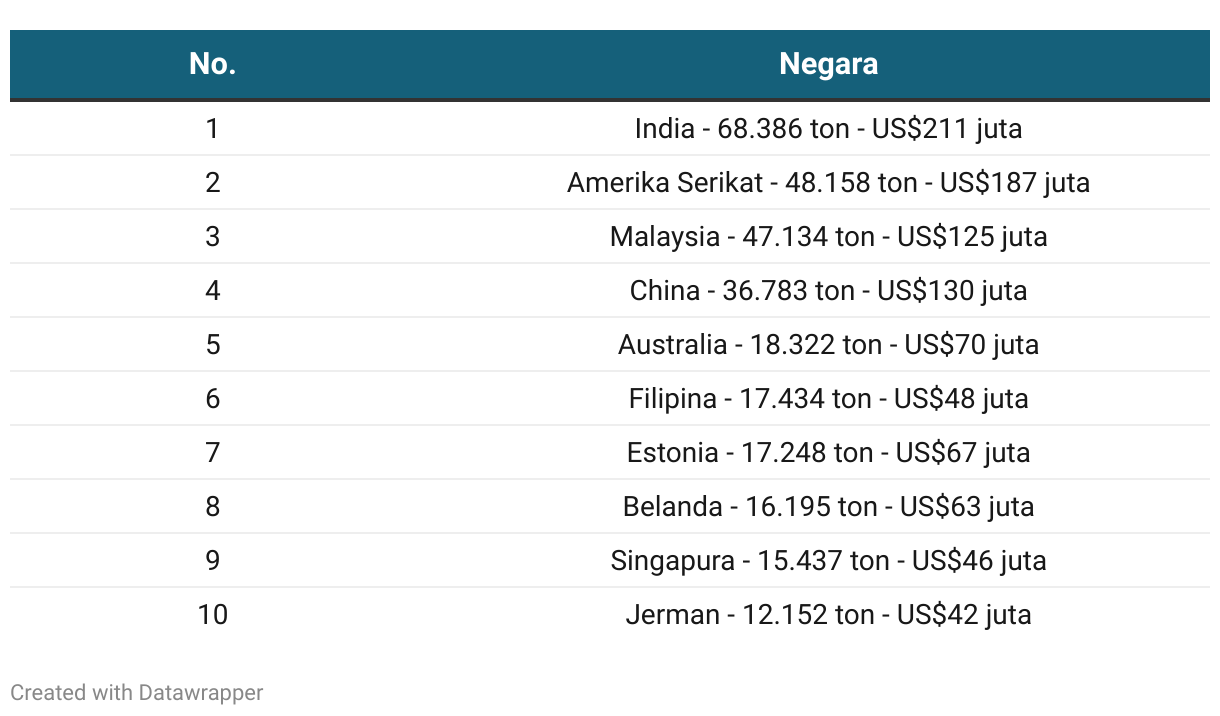Viewport: 1220px width, 716px height.
Task: Select row number 2 cell
Action: pyautogui.click(x=212, y=183)
